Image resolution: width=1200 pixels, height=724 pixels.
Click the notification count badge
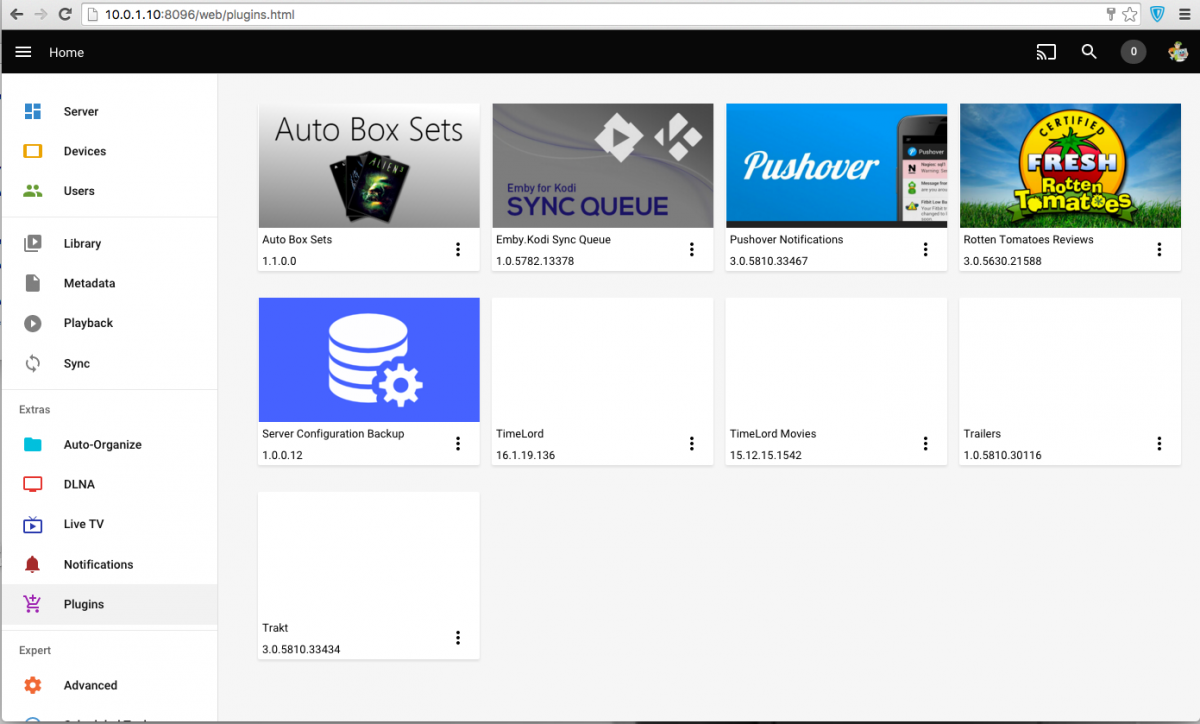(1133, 52)
